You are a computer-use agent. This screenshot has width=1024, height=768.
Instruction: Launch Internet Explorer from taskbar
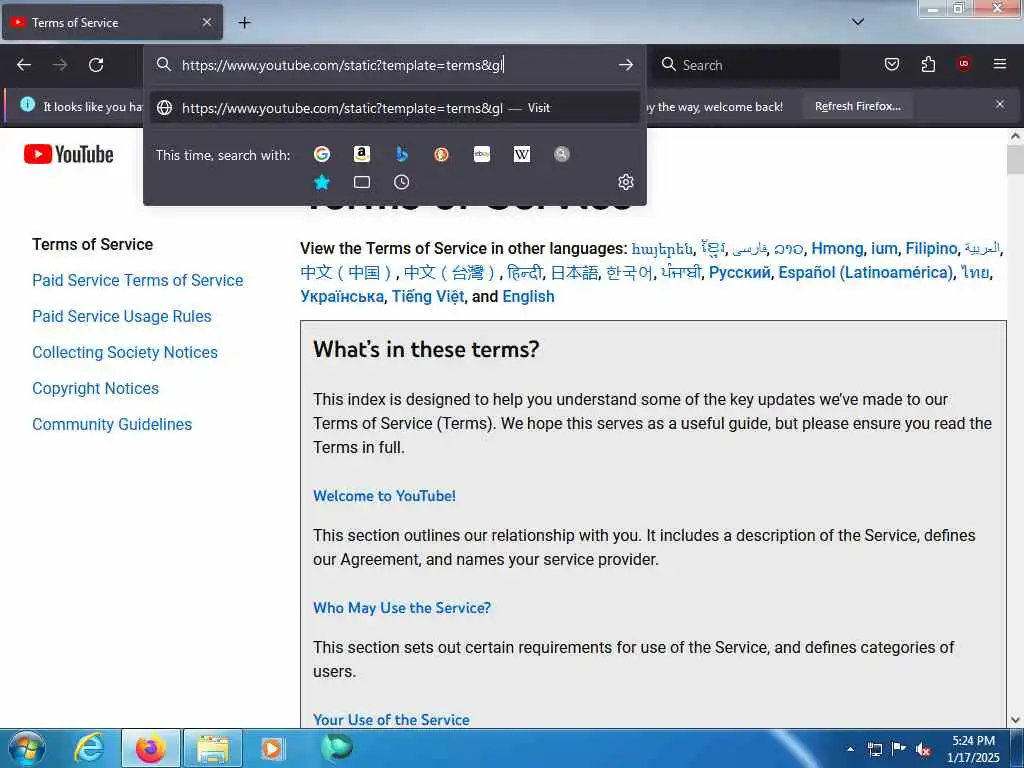tap(89, 748)
